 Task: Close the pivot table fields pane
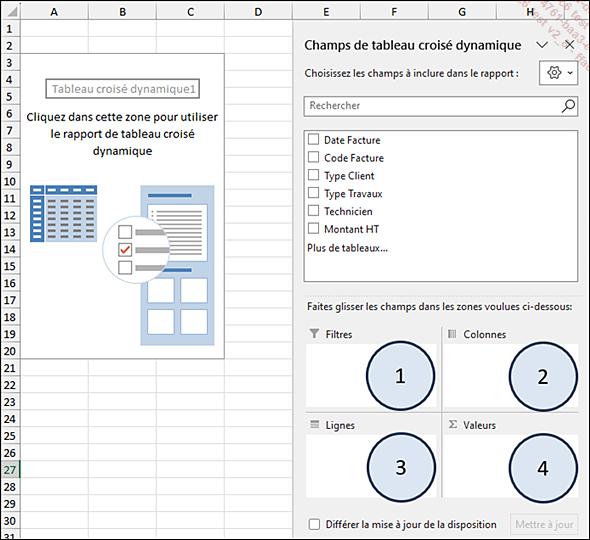(x=569, y=45)
